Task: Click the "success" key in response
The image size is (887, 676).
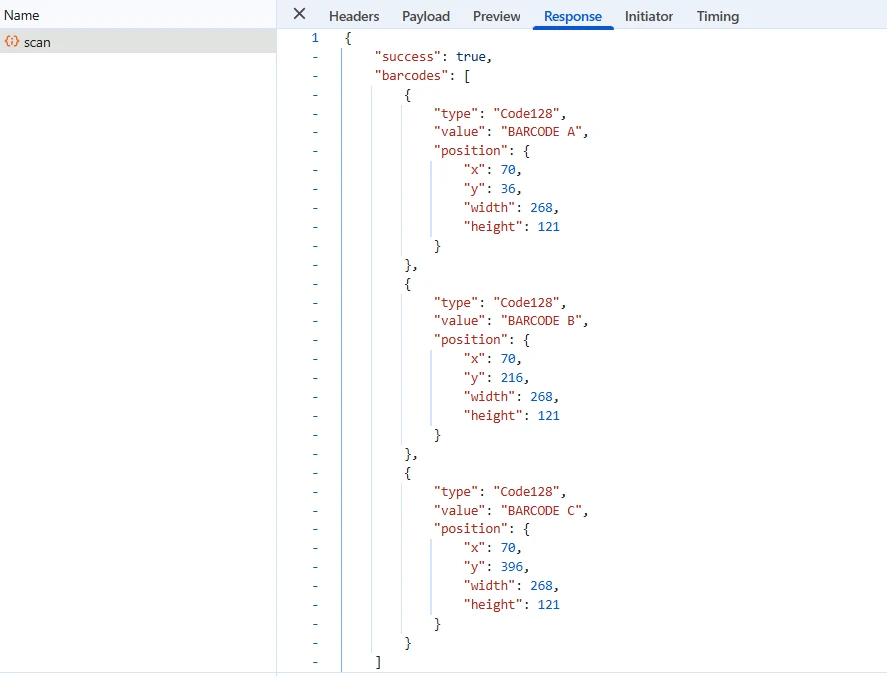Action: [x=408, y=57]
